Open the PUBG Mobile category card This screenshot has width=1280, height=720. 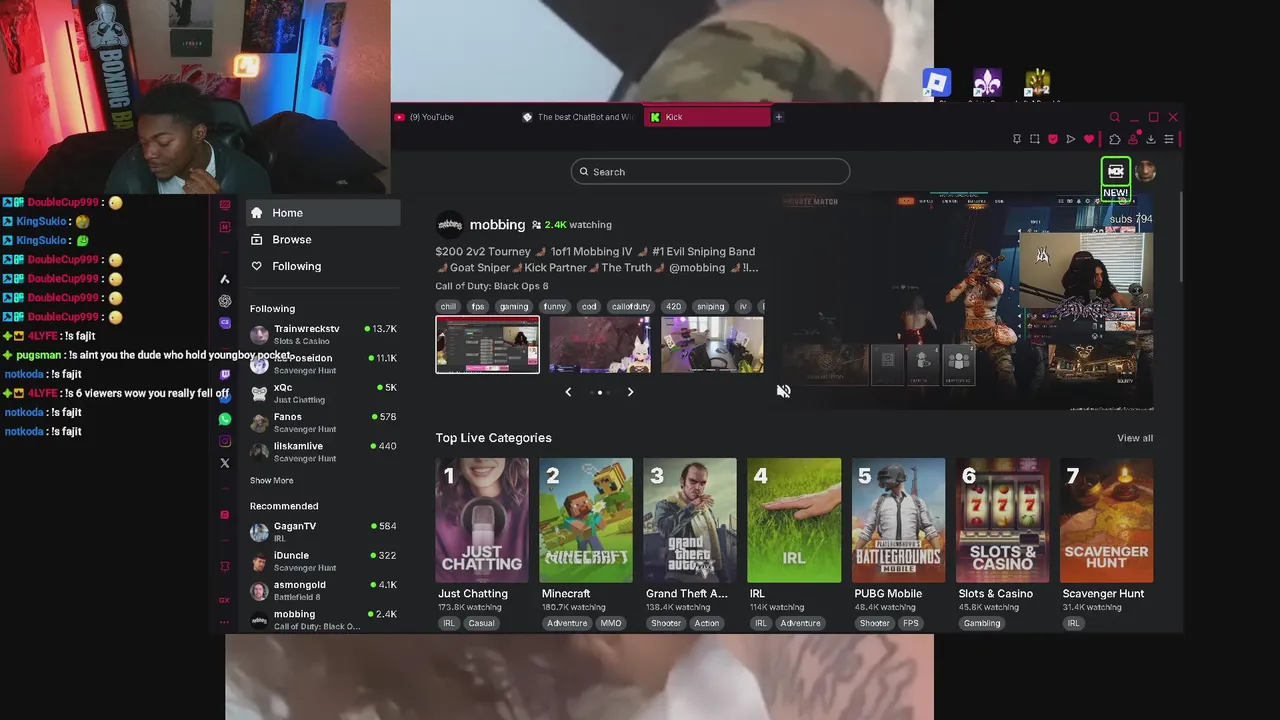click(x=898, y=520)
